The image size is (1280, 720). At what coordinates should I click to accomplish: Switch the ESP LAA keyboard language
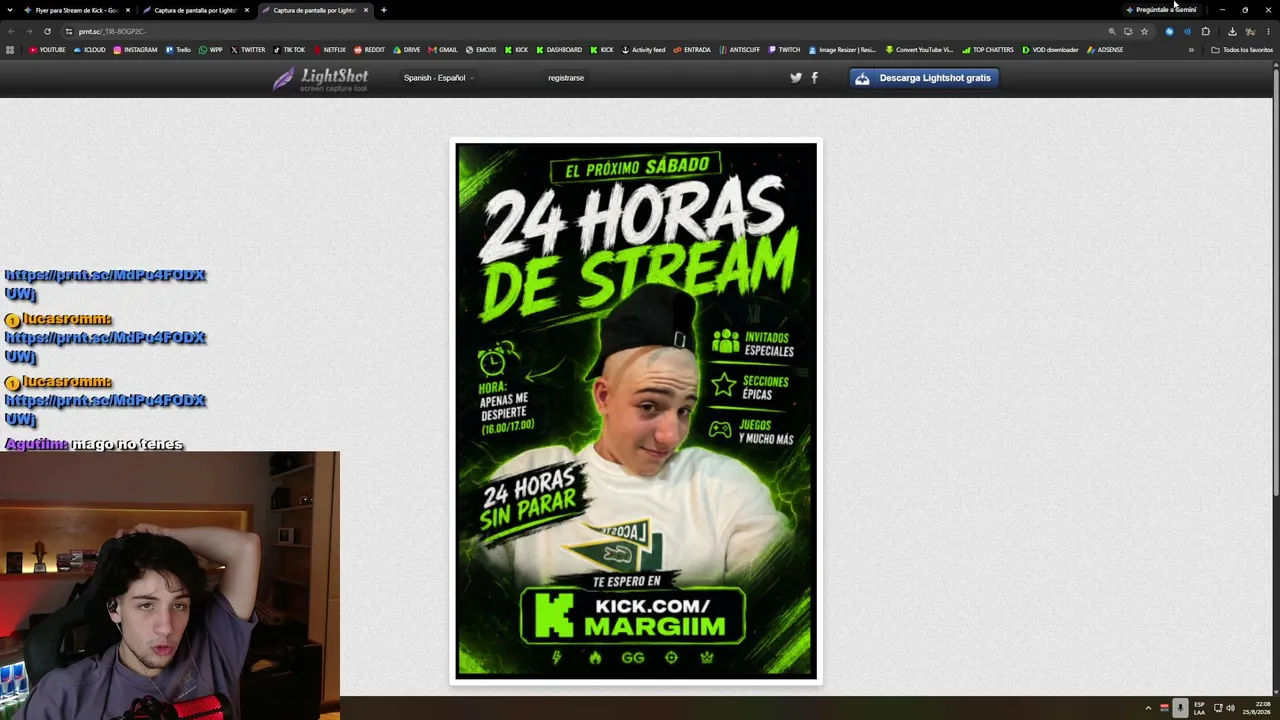coord(1199,708)
